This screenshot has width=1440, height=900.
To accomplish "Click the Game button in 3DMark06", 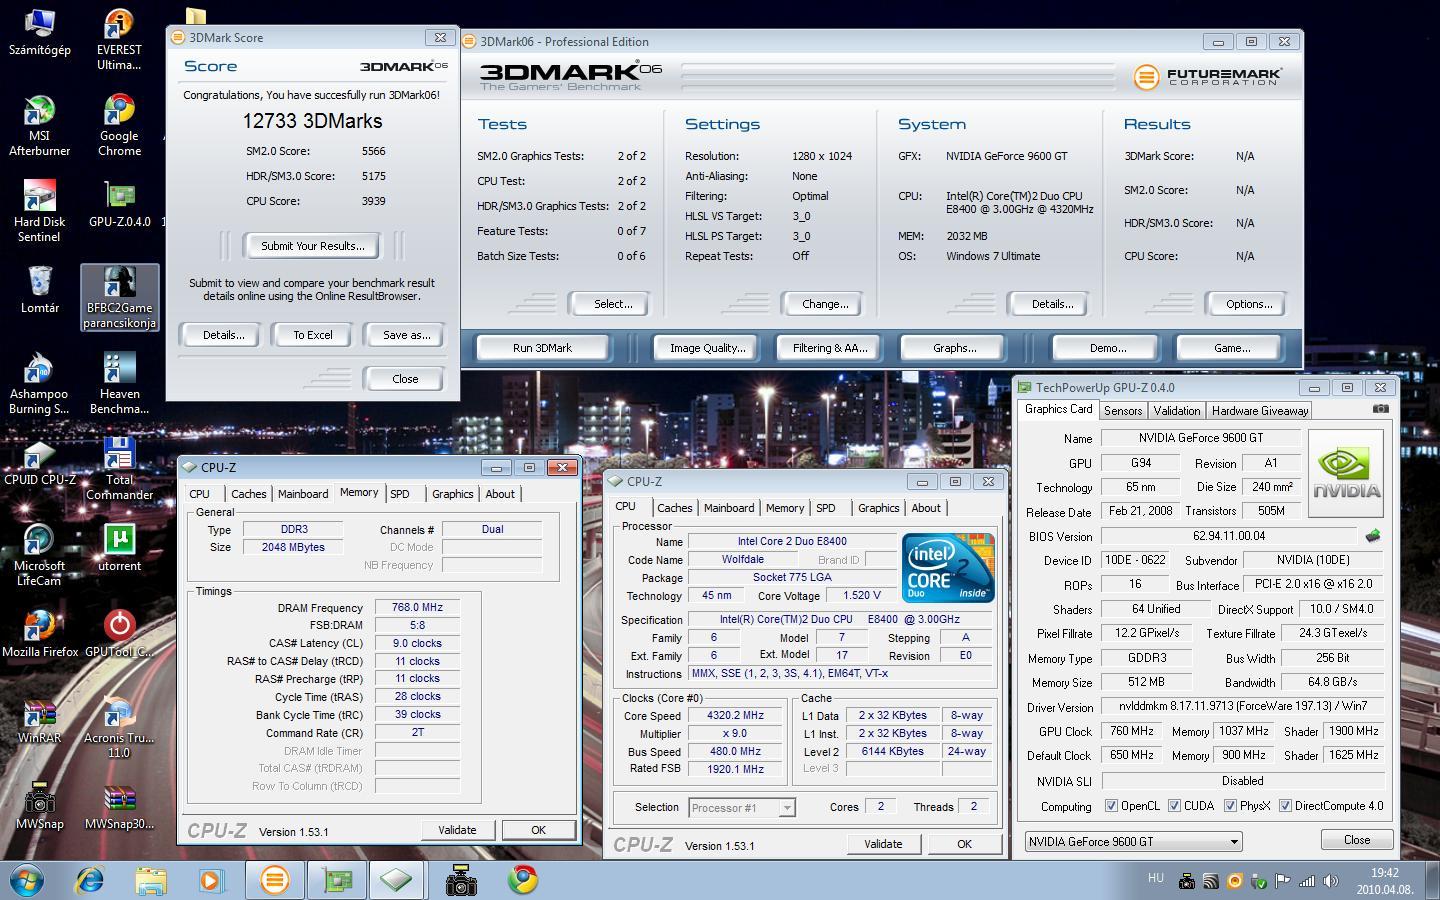I will click(x=1231, y=348).
